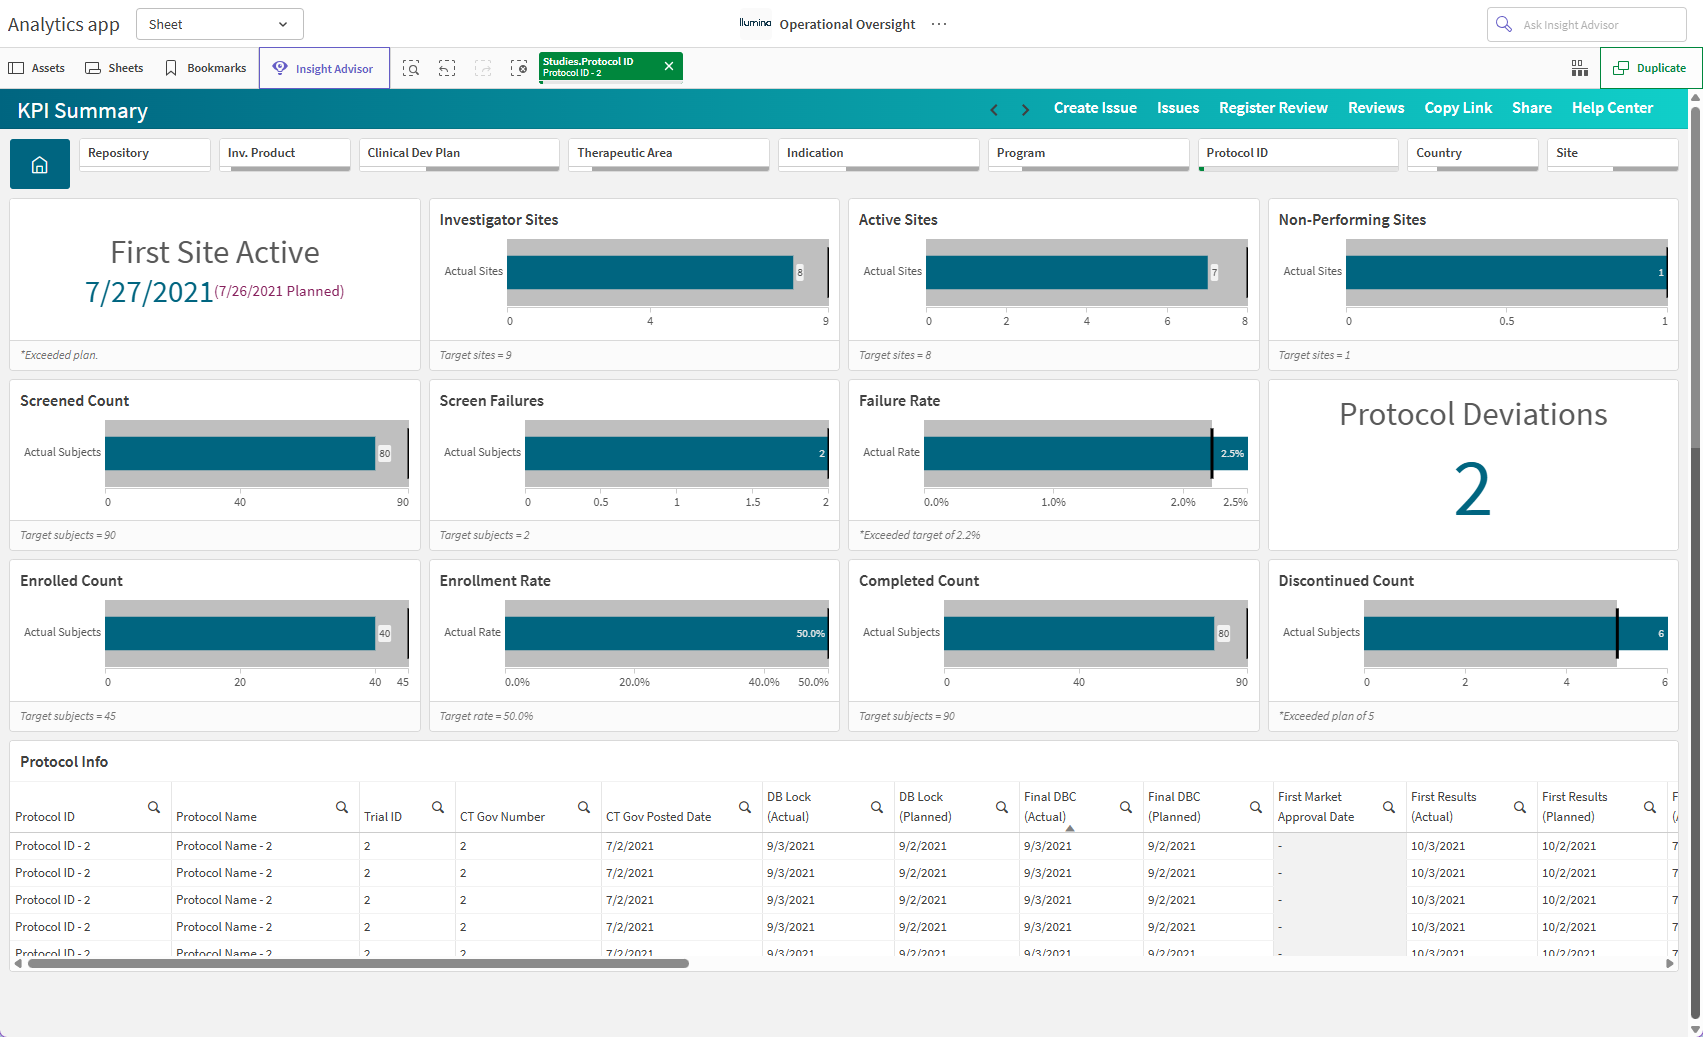Expand the Protocol ID filter
Screen dimensions: 1703x1037
click(x=1299, y=154)
